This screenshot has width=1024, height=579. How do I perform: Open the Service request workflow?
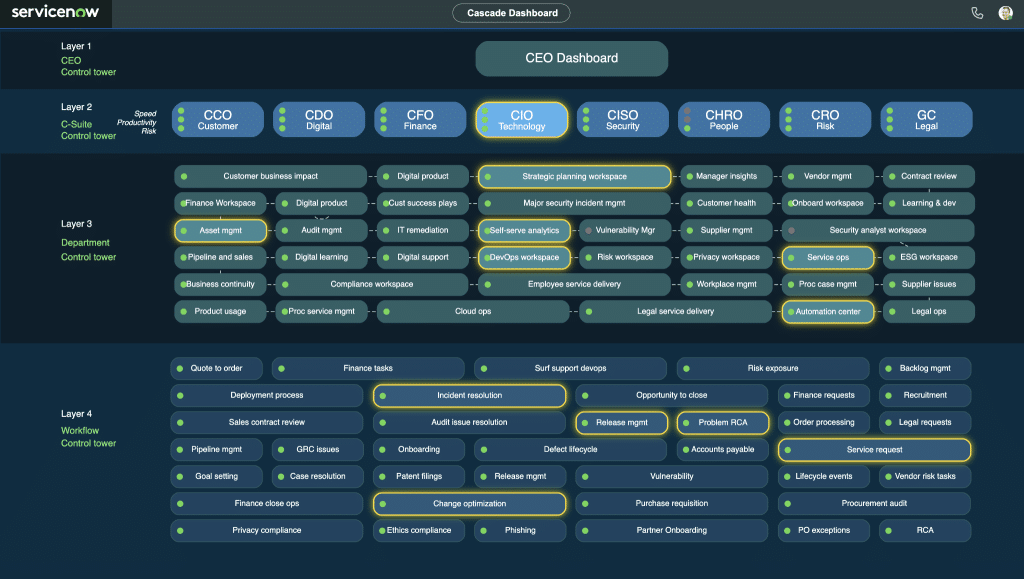(874, 450)
